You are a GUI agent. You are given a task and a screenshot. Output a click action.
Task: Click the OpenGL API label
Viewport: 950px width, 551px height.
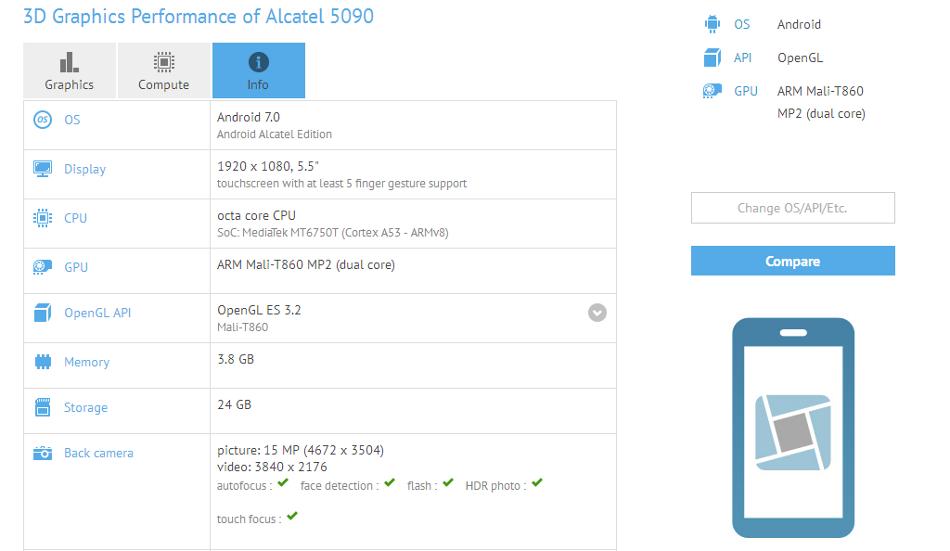point(98,313)
